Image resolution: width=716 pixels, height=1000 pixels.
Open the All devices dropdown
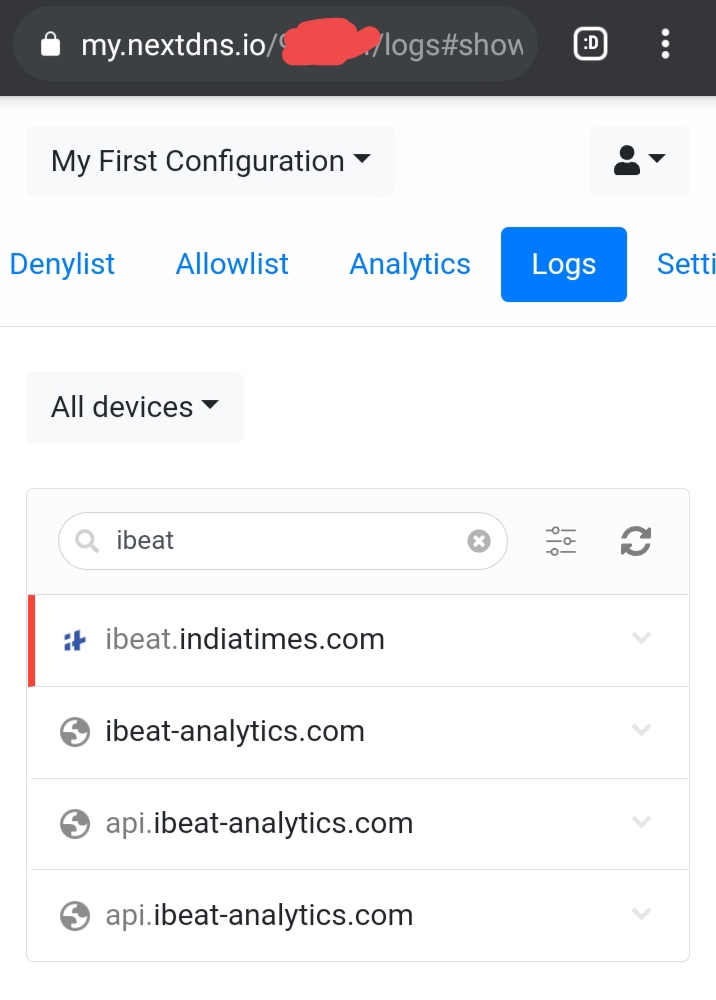134,407
